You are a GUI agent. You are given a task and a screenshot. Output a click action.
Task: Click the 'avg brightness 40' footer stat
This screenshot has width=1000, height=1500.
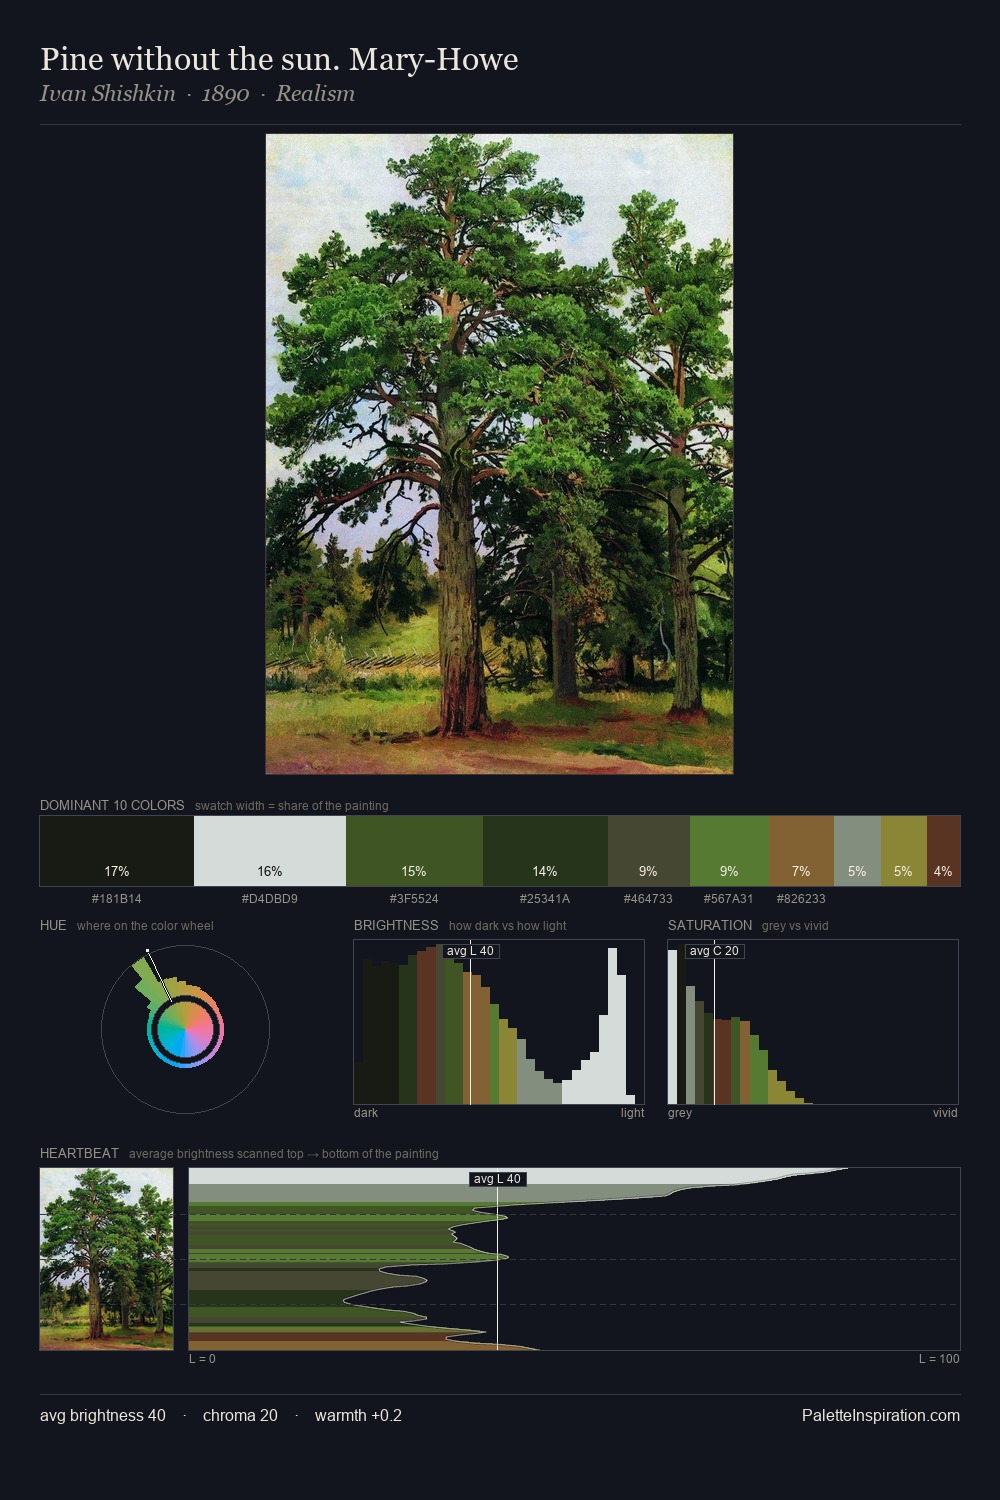[x=103, y=1415]
